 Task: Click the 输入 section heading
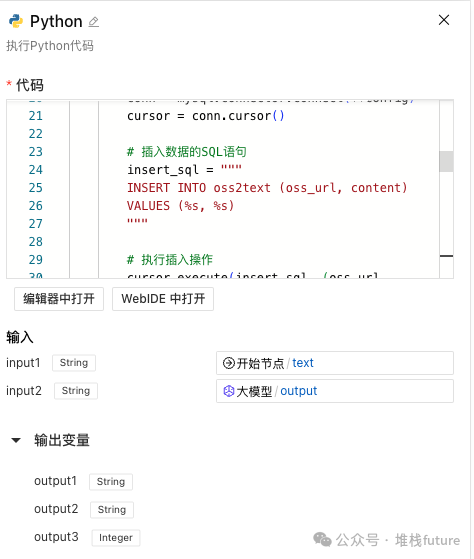tap(20, 337)
